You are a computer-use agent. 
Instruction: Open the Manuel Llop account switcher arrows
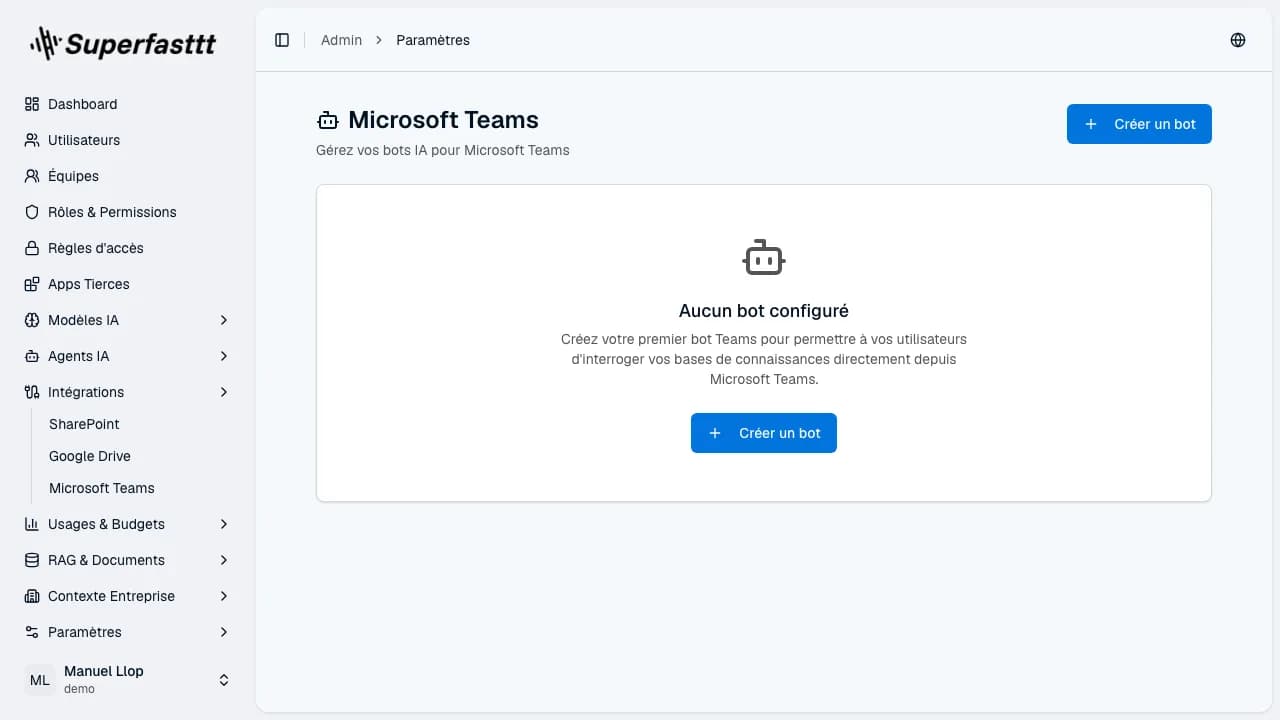[x=224, y=680]
